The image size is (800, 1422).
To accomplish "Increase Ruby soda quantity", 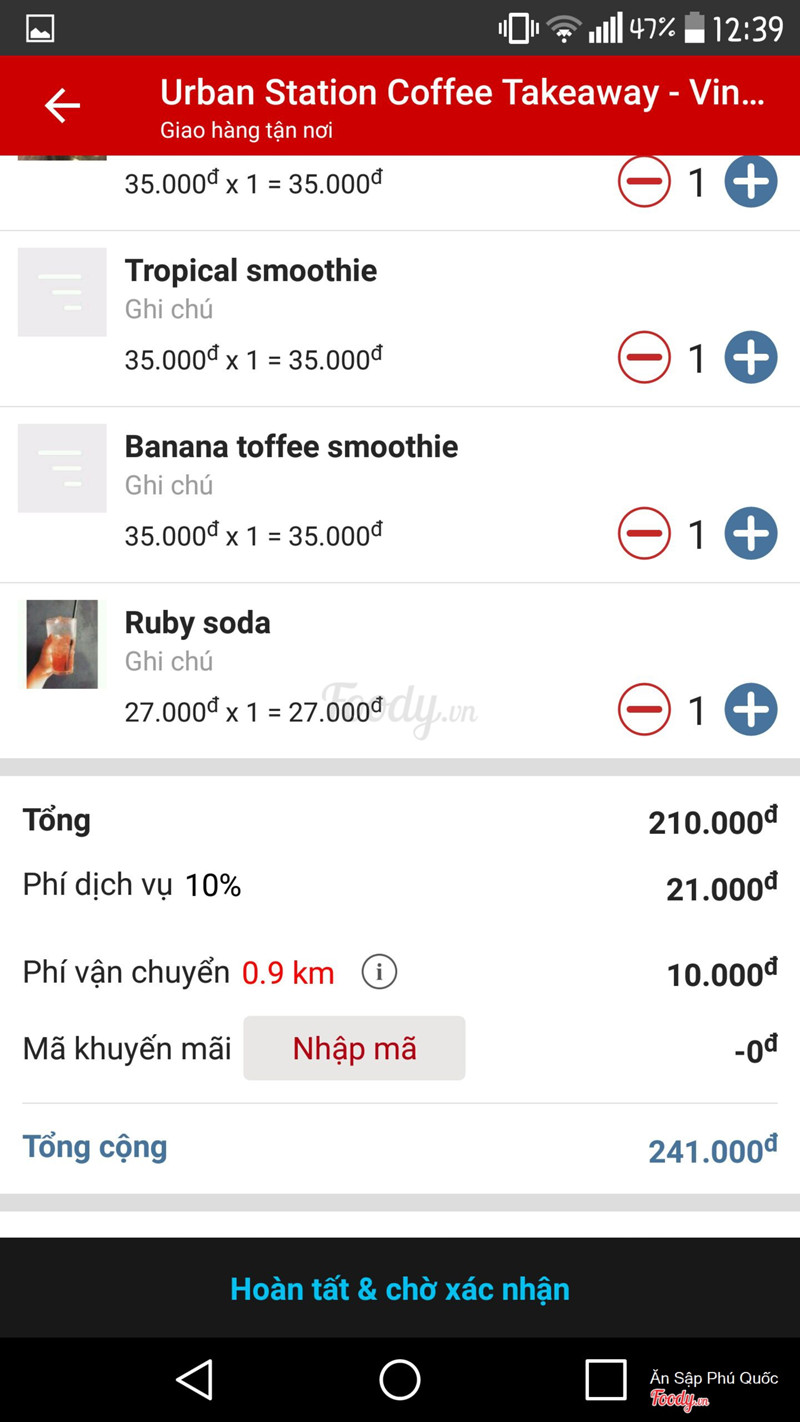I will click(750, 709).
